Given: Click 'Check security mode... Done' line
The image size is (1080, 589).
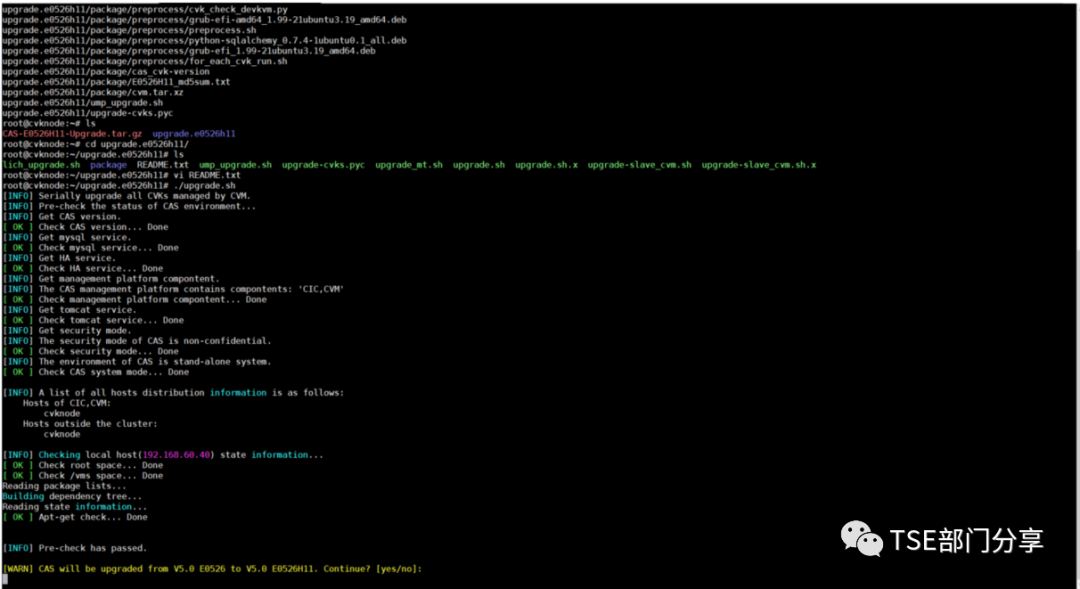Looking at the screenshot, I should pyautogui.click(x=90, y=351).
